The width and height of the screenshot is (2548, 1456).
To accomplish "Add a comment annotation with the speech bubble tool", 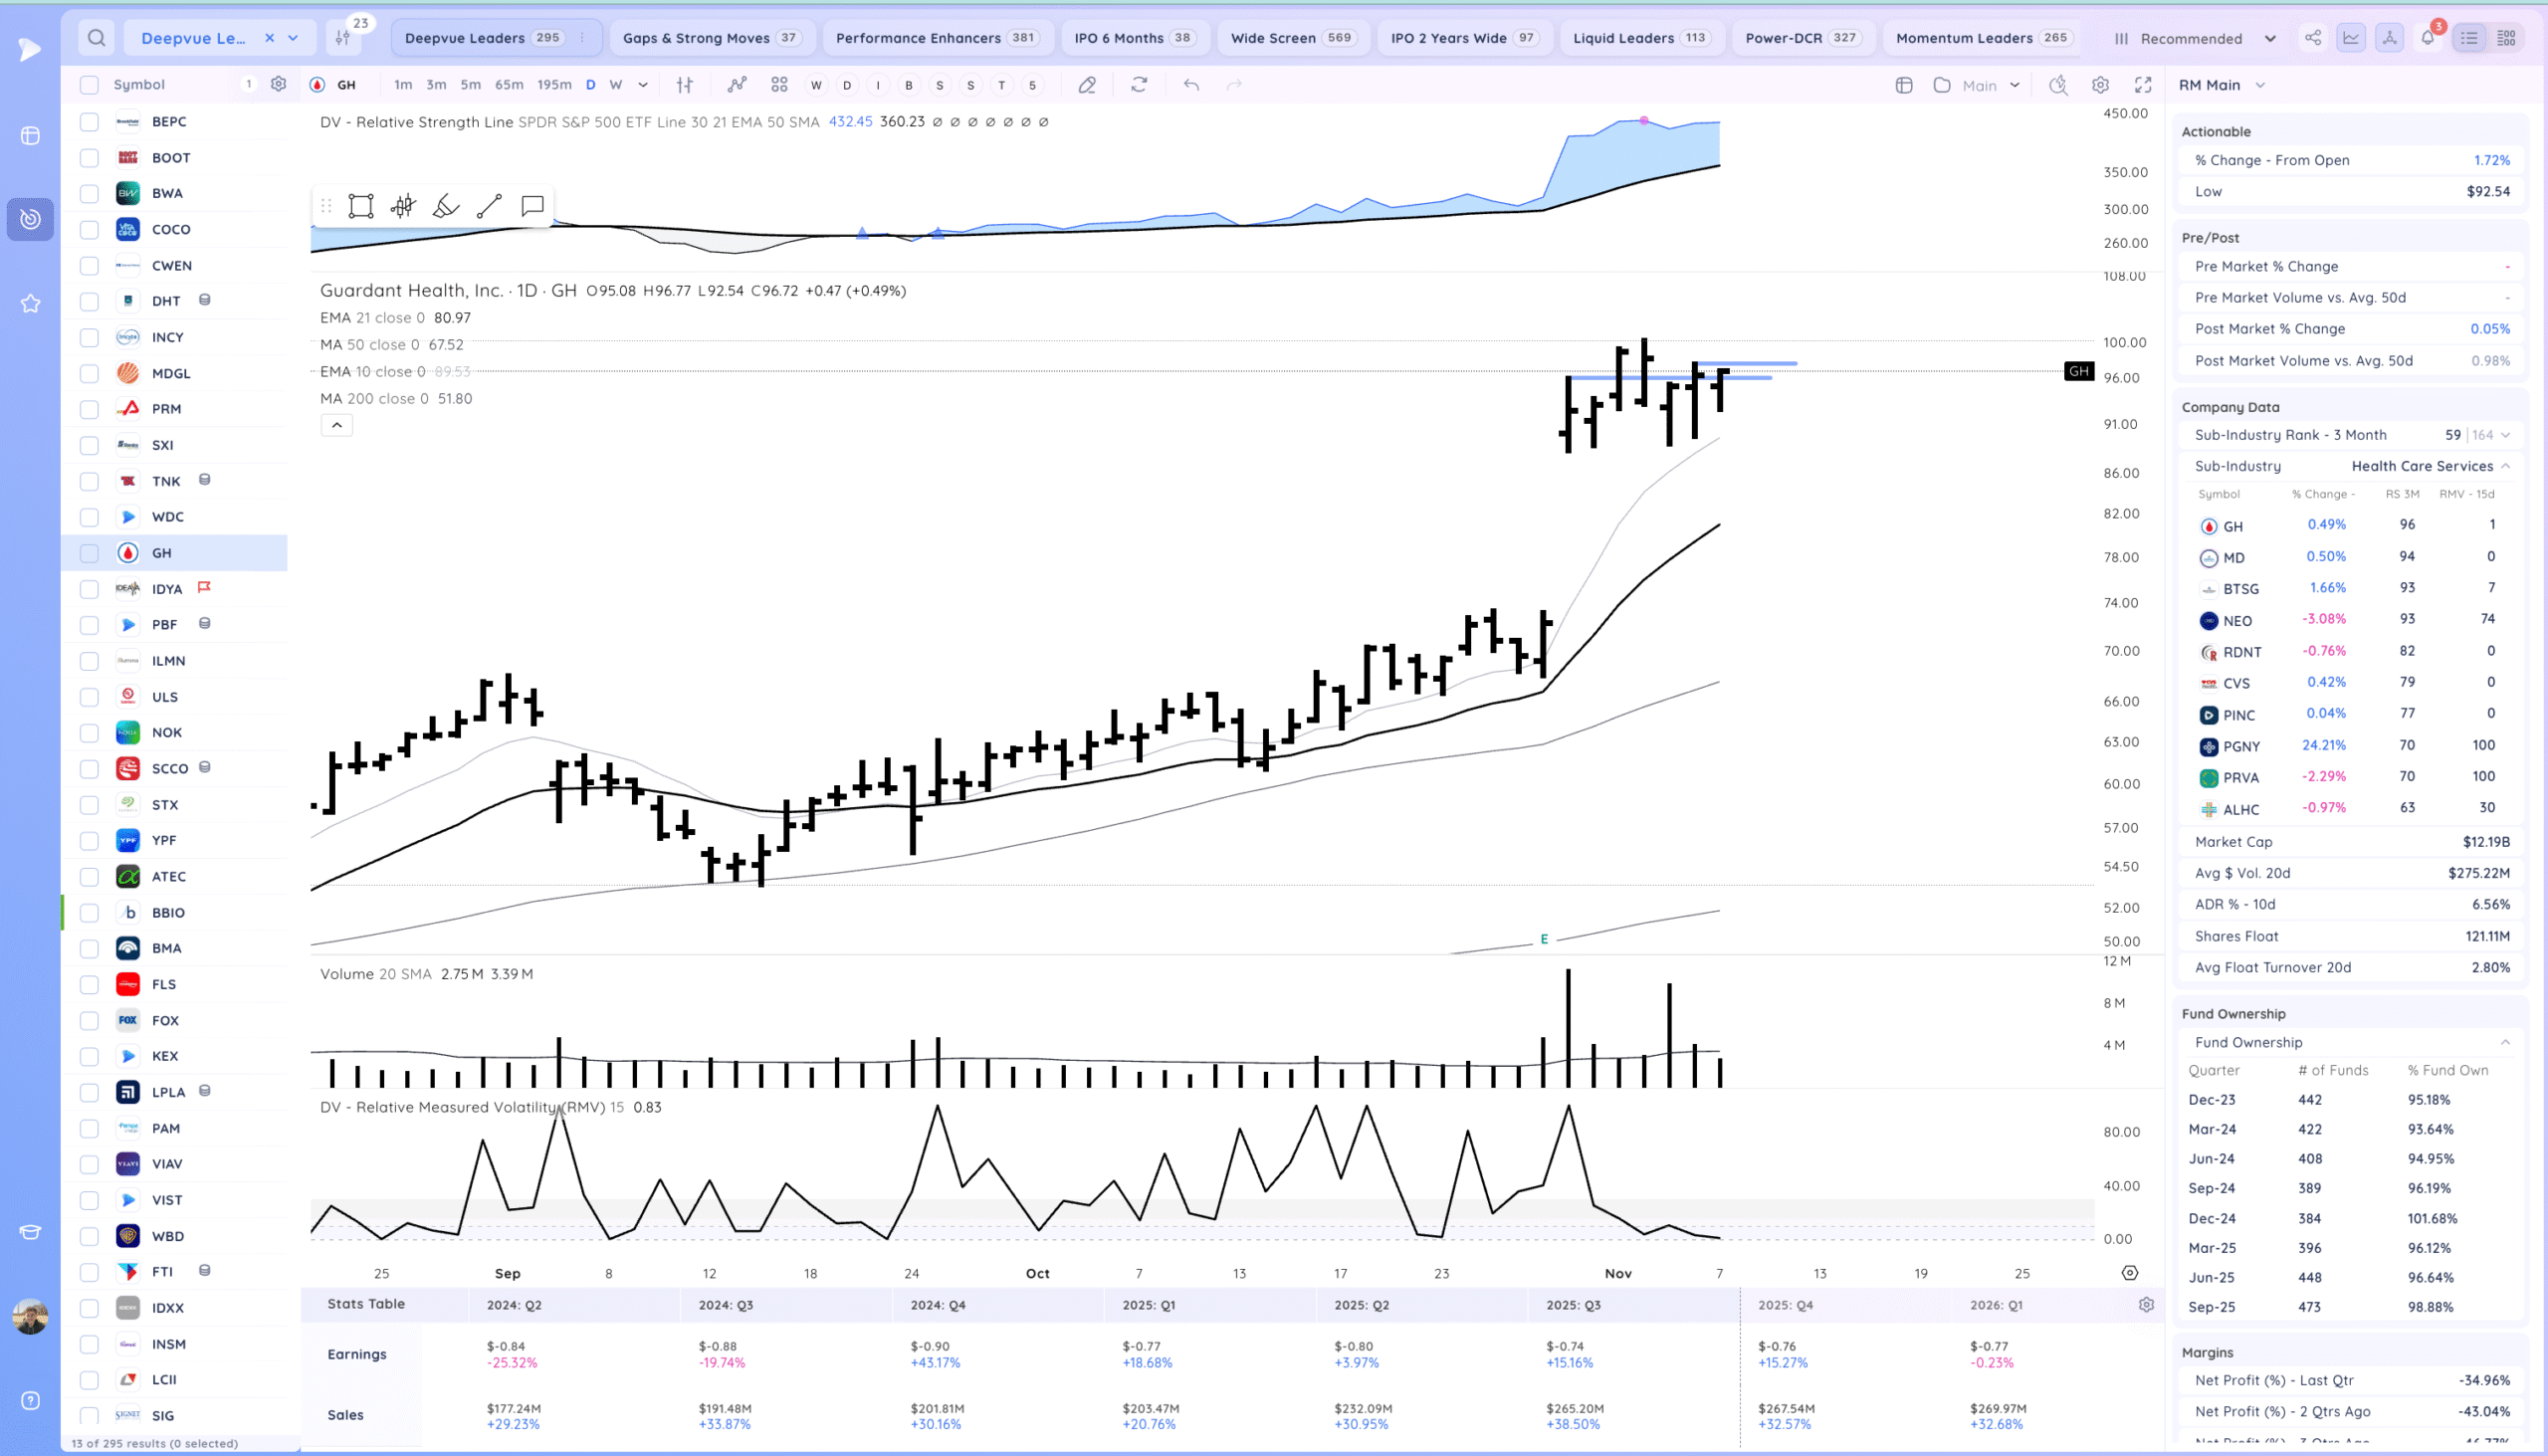I will 532,206.
